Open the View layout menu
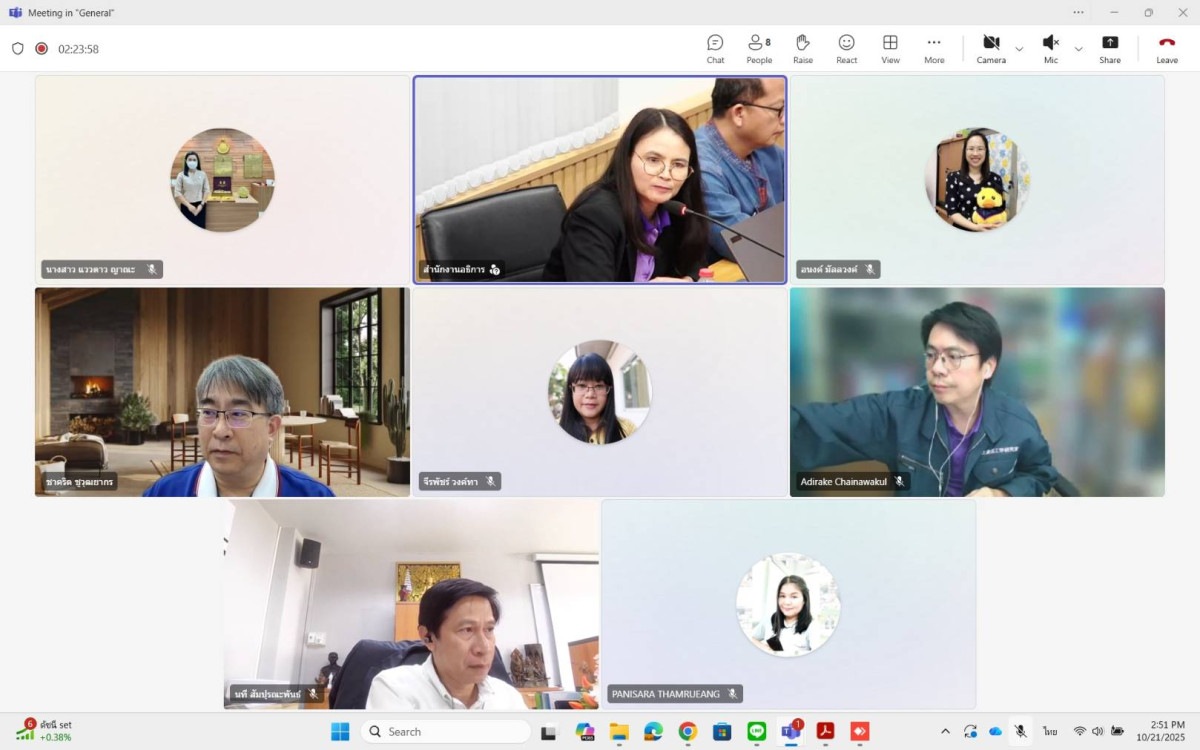Screen dimensions: 1200x750 (890, 48)
